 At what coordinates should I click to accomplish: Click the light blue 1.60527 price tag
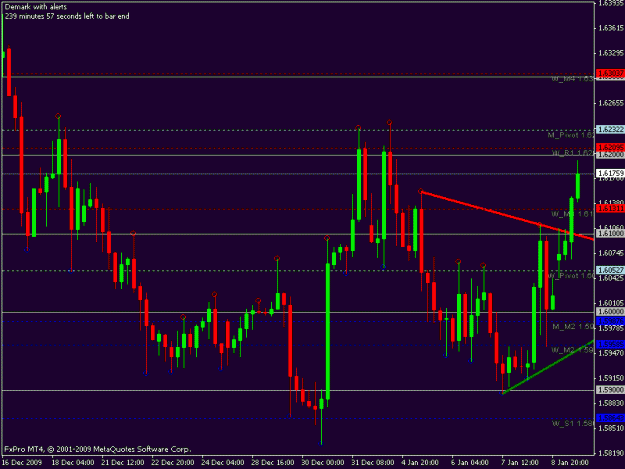coord(610,270)
